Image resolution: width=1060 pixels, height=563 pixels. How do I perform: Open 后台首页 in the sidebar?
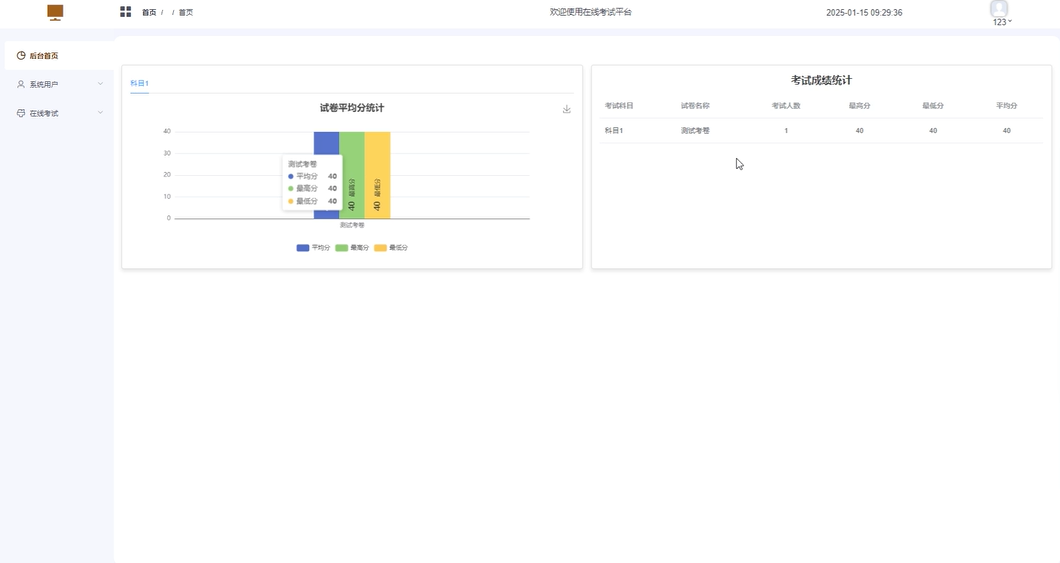point(59,55)
